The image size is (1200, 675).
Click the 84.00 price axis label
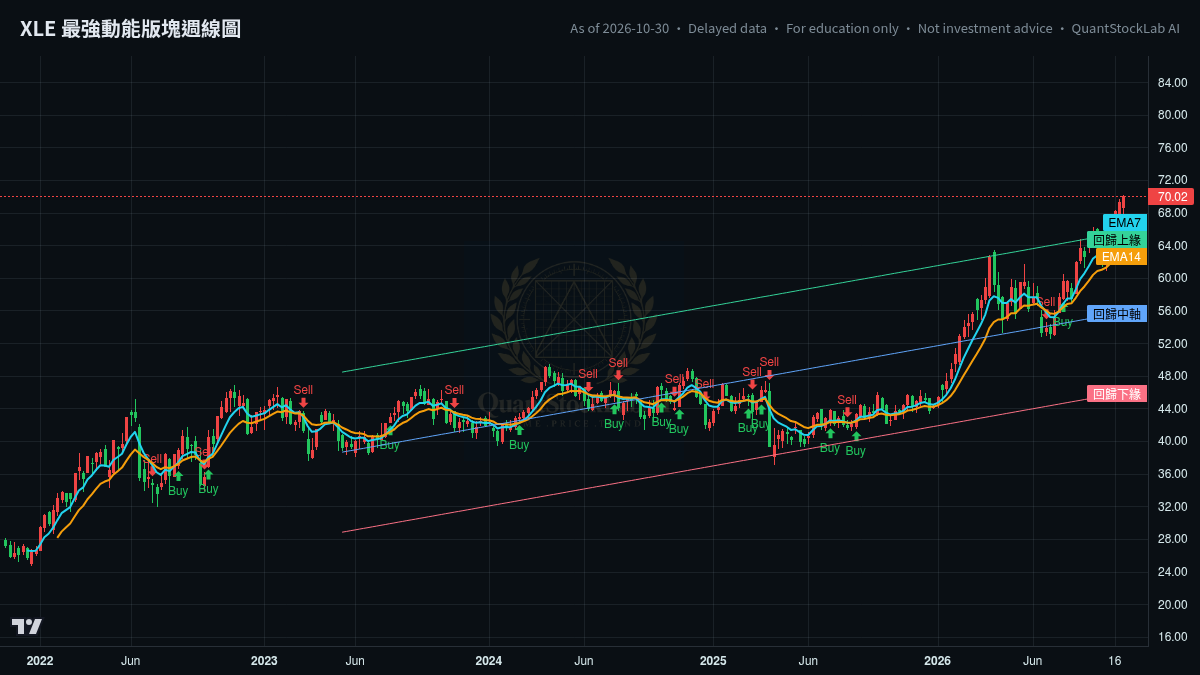point(1172,82)
